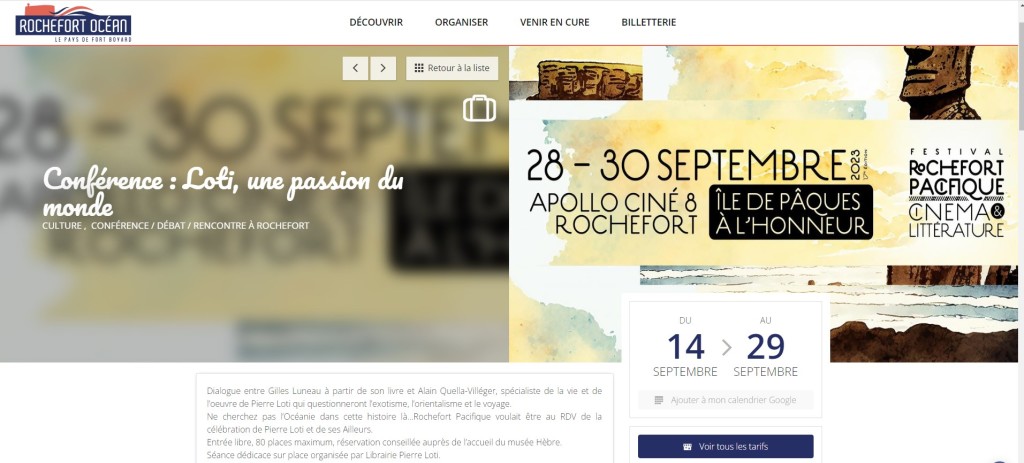
Task: Click Voir tous les tarifs button
Action: 726,447
